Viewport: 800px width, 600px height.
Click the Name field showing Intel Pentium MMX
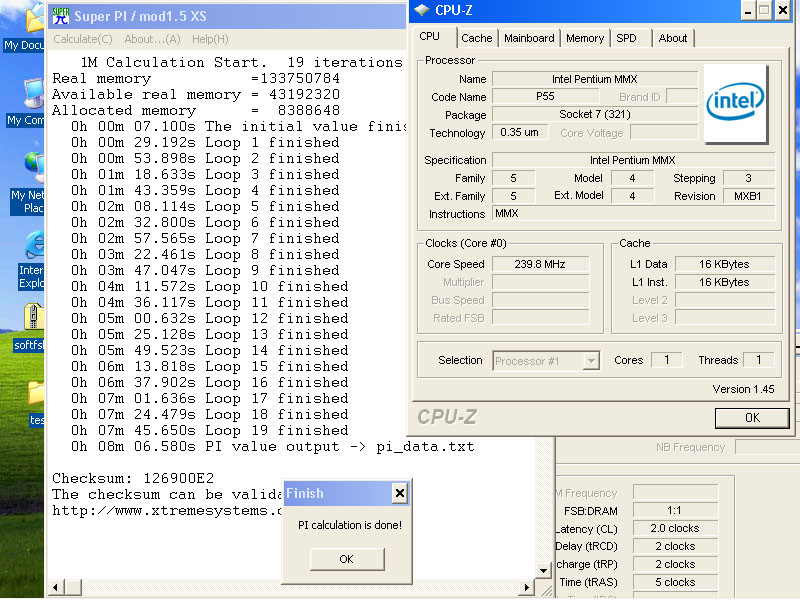point(594,79)
